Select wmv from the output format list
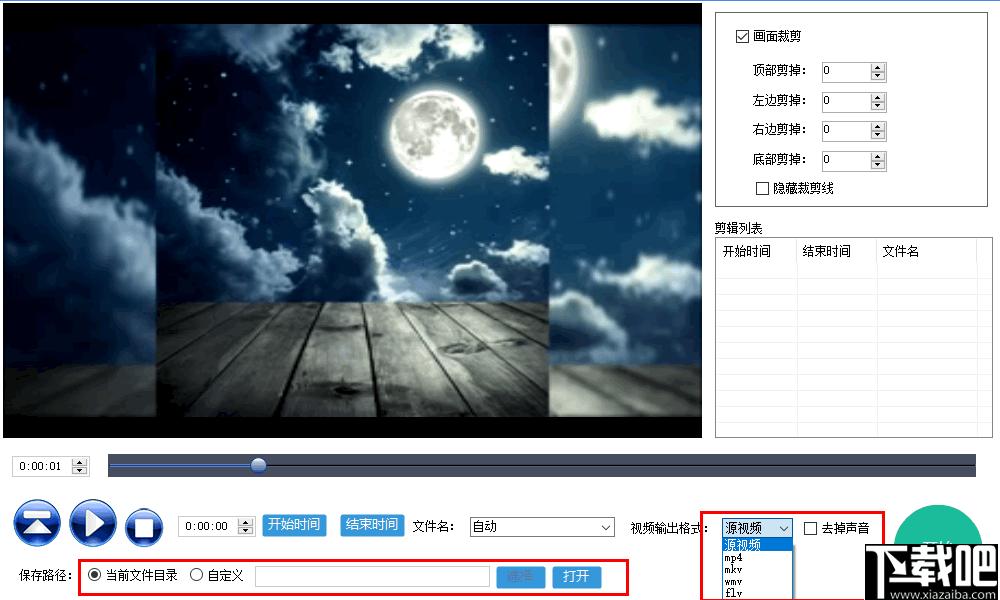1000x600 pixels. click(x=758, y=582)
